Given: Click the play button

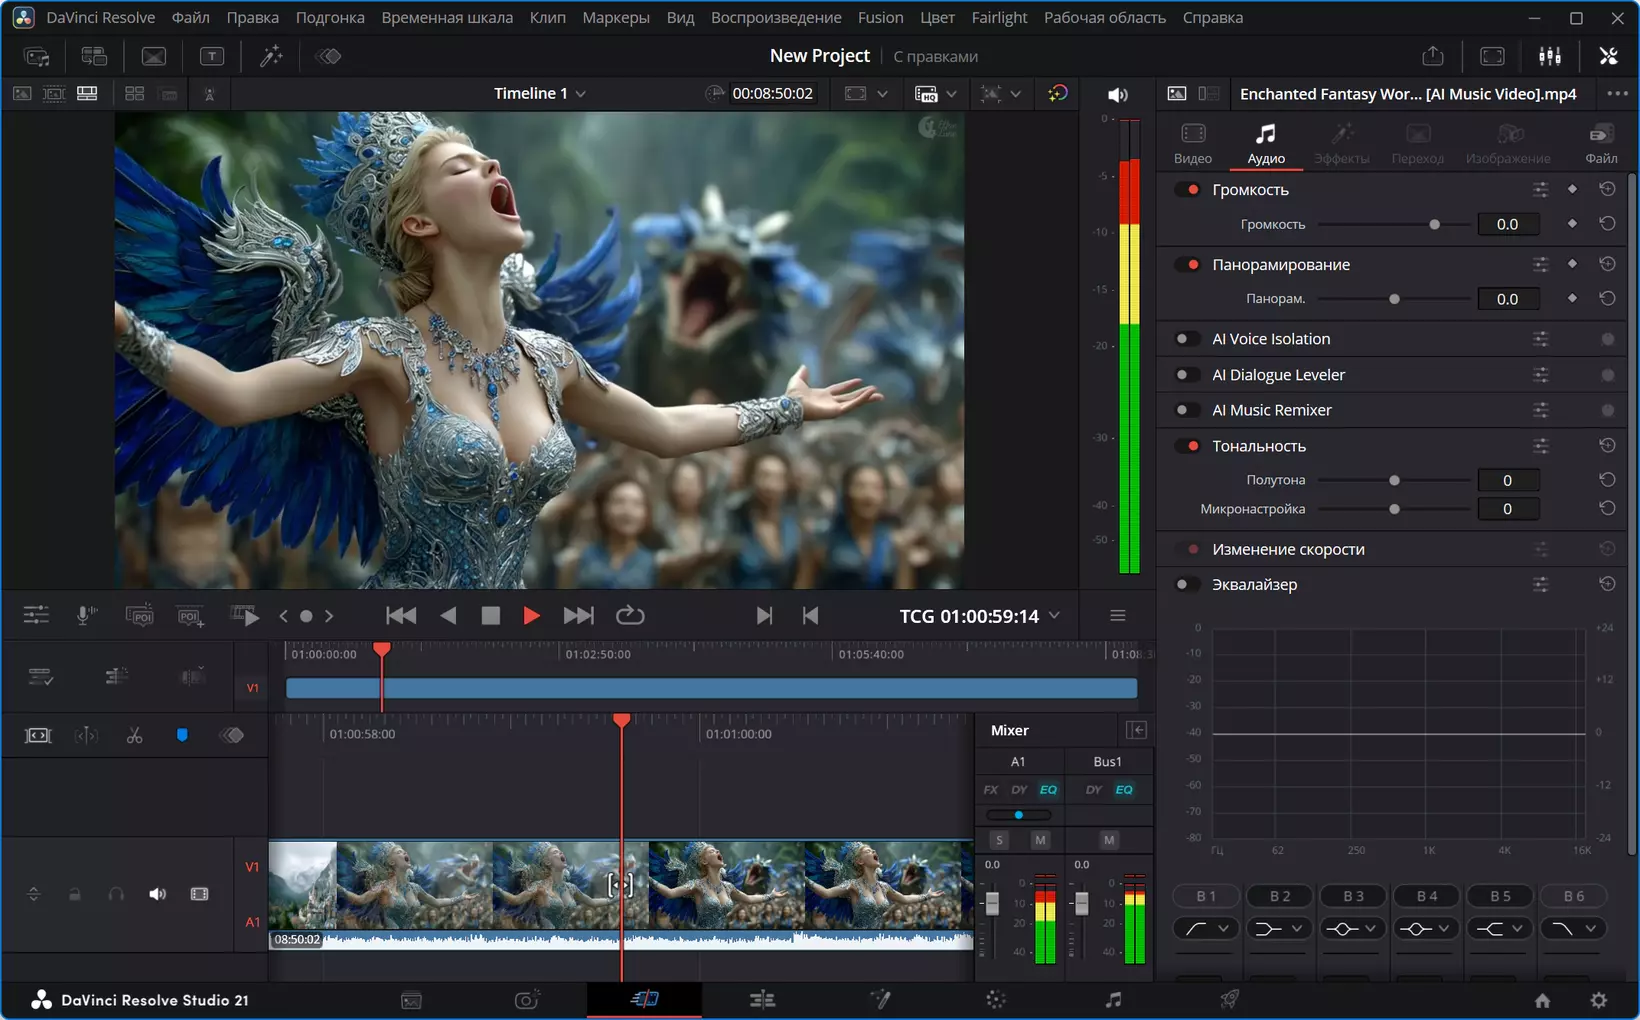Looking at the screenshot, I should pyautogui.click(x=531, y=616).
